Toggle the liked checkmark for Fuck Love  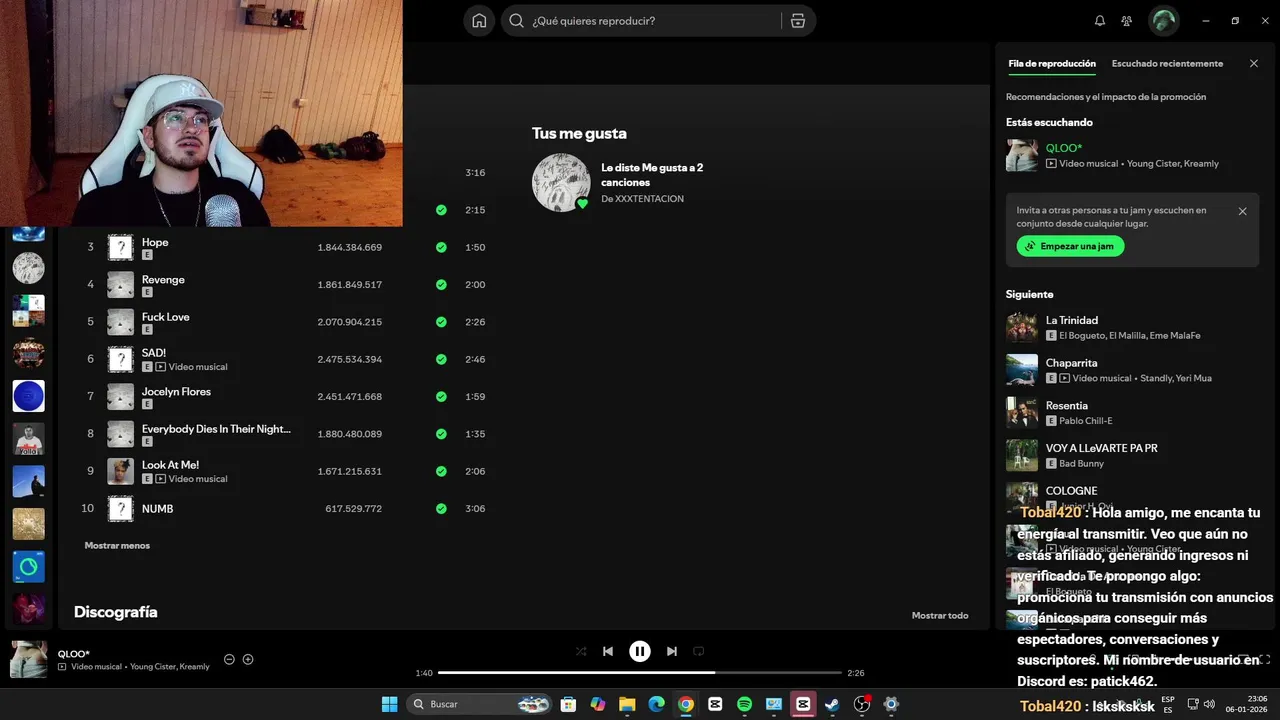point(441,322)
